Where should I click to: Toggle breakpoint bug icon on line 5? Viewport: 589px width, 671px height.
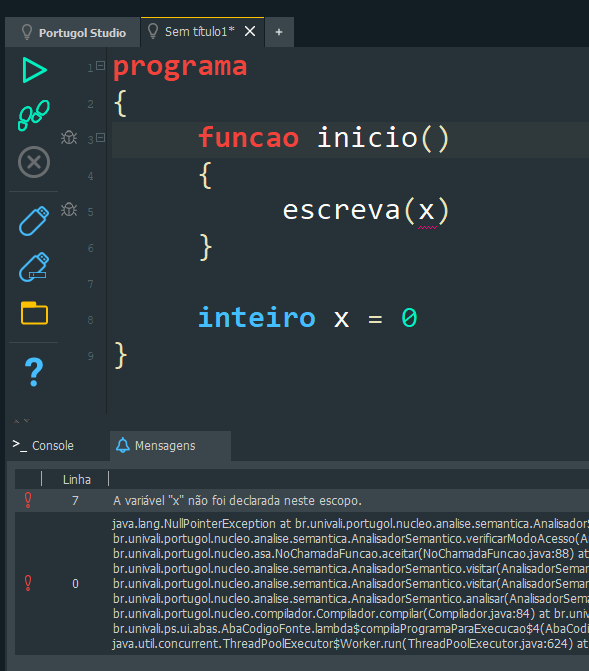tap(69, 209)
